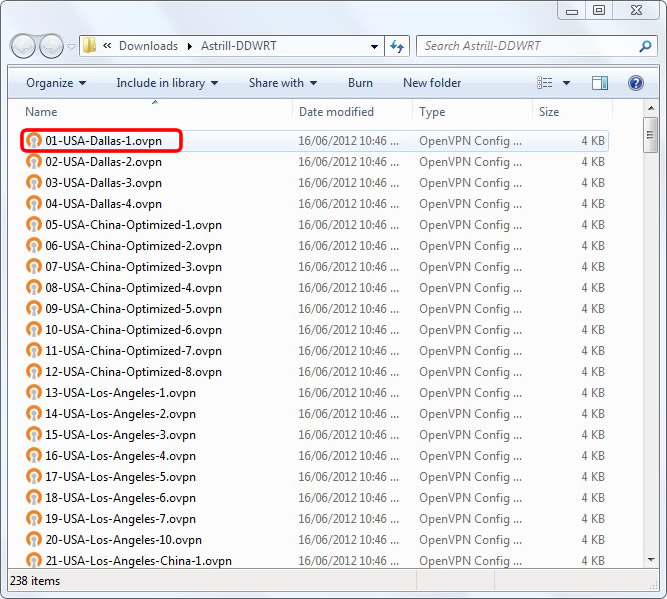Click the Back navigation arrow

click(23, 46)
